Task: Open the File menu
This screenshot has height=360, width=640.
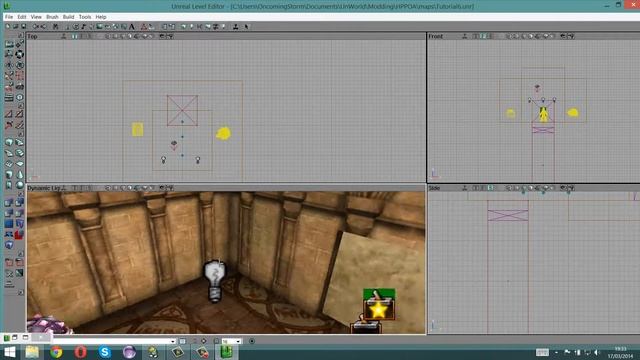Action: 9,17
